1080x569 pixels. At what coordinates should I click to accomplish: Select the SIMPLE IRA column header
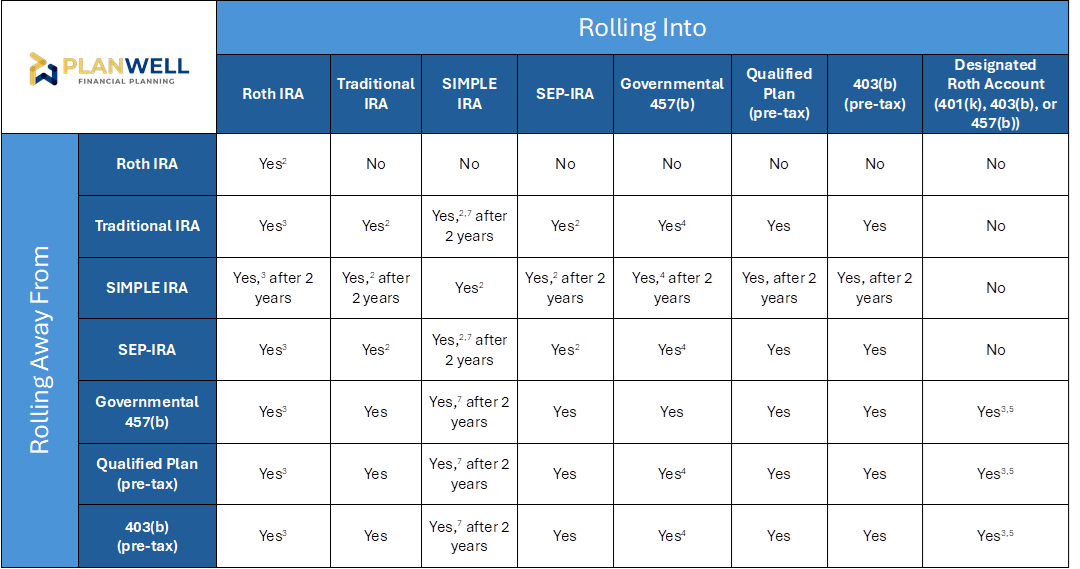tap(469, 94)
